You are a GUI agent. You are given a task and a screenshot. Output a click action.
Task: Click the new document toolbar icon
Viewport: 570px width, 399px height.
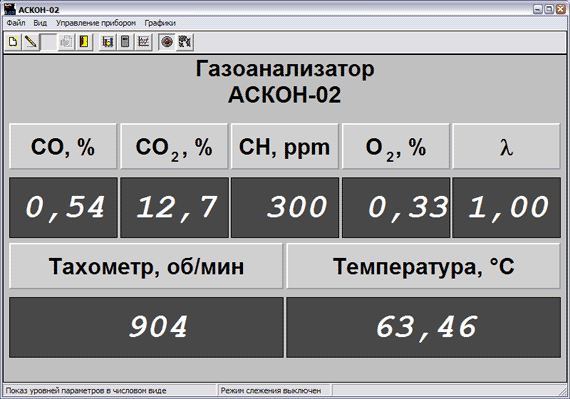click(13, 42)
